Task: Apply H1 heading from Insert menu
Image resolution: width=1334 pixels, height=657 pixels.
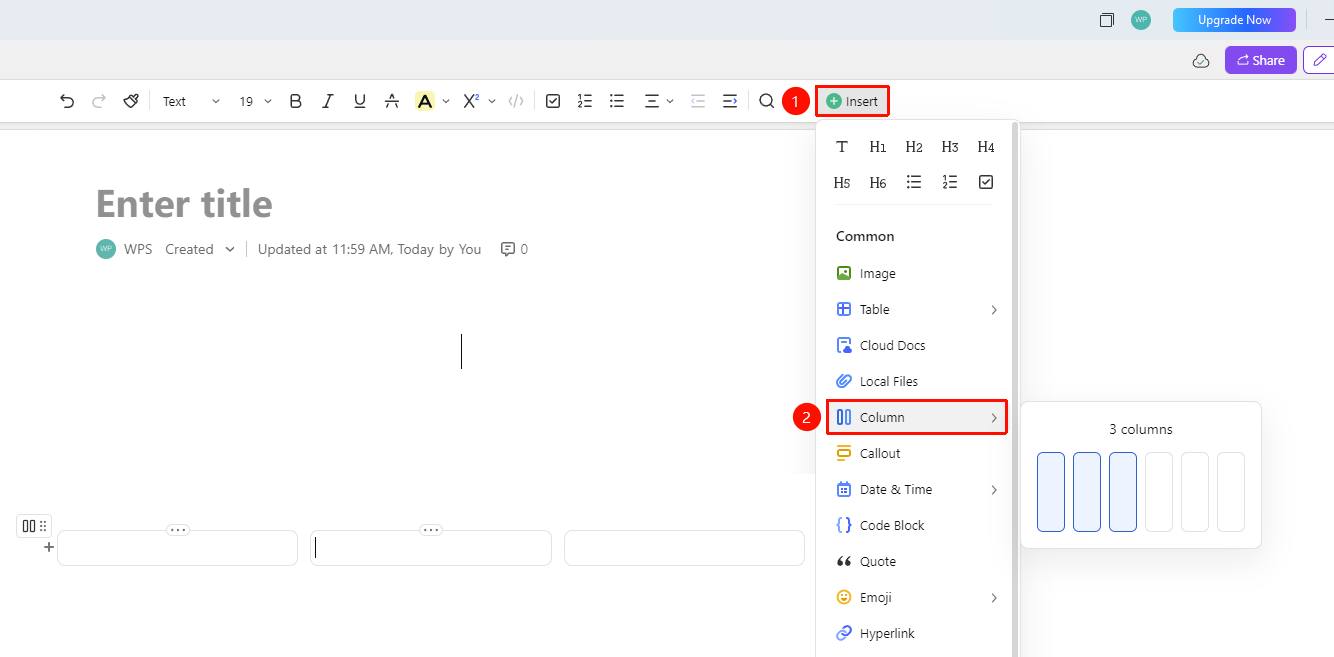Action: pos(878,147)
